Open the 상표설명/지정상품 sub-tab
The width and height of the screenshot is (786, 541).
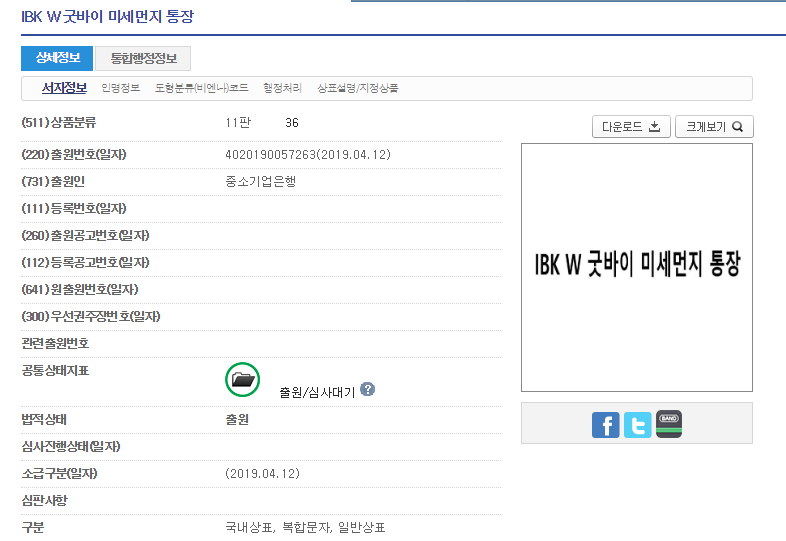tap(358, 88)
